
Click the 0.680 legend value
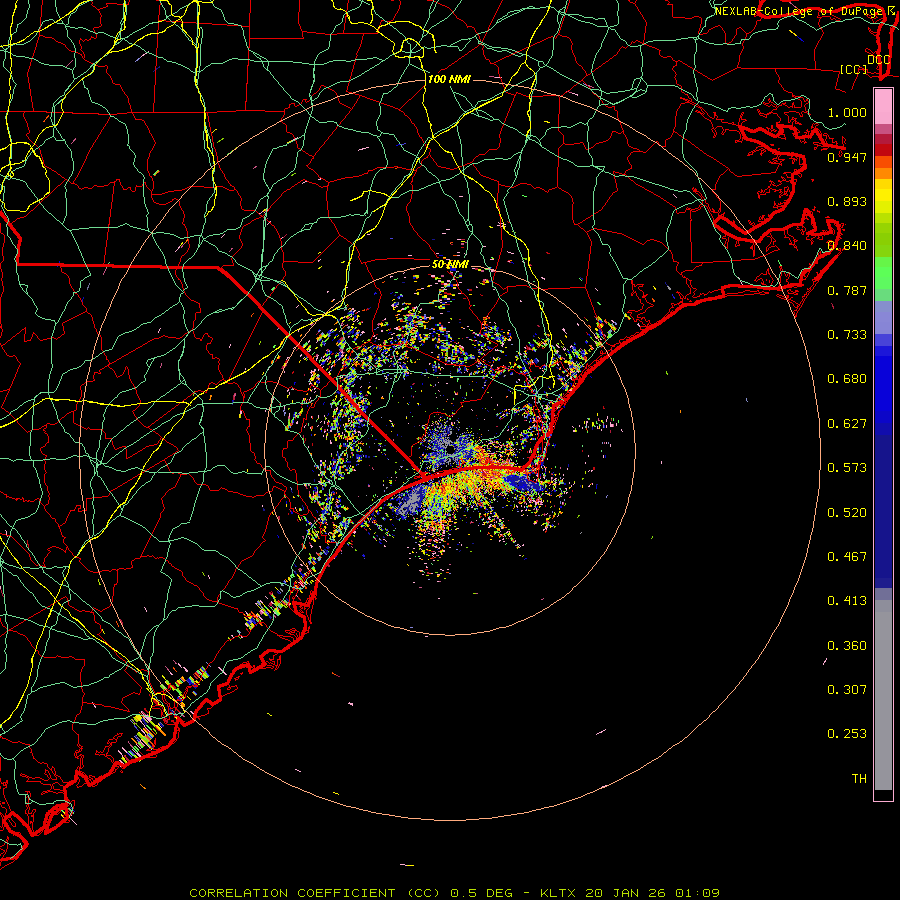(847, 379)
